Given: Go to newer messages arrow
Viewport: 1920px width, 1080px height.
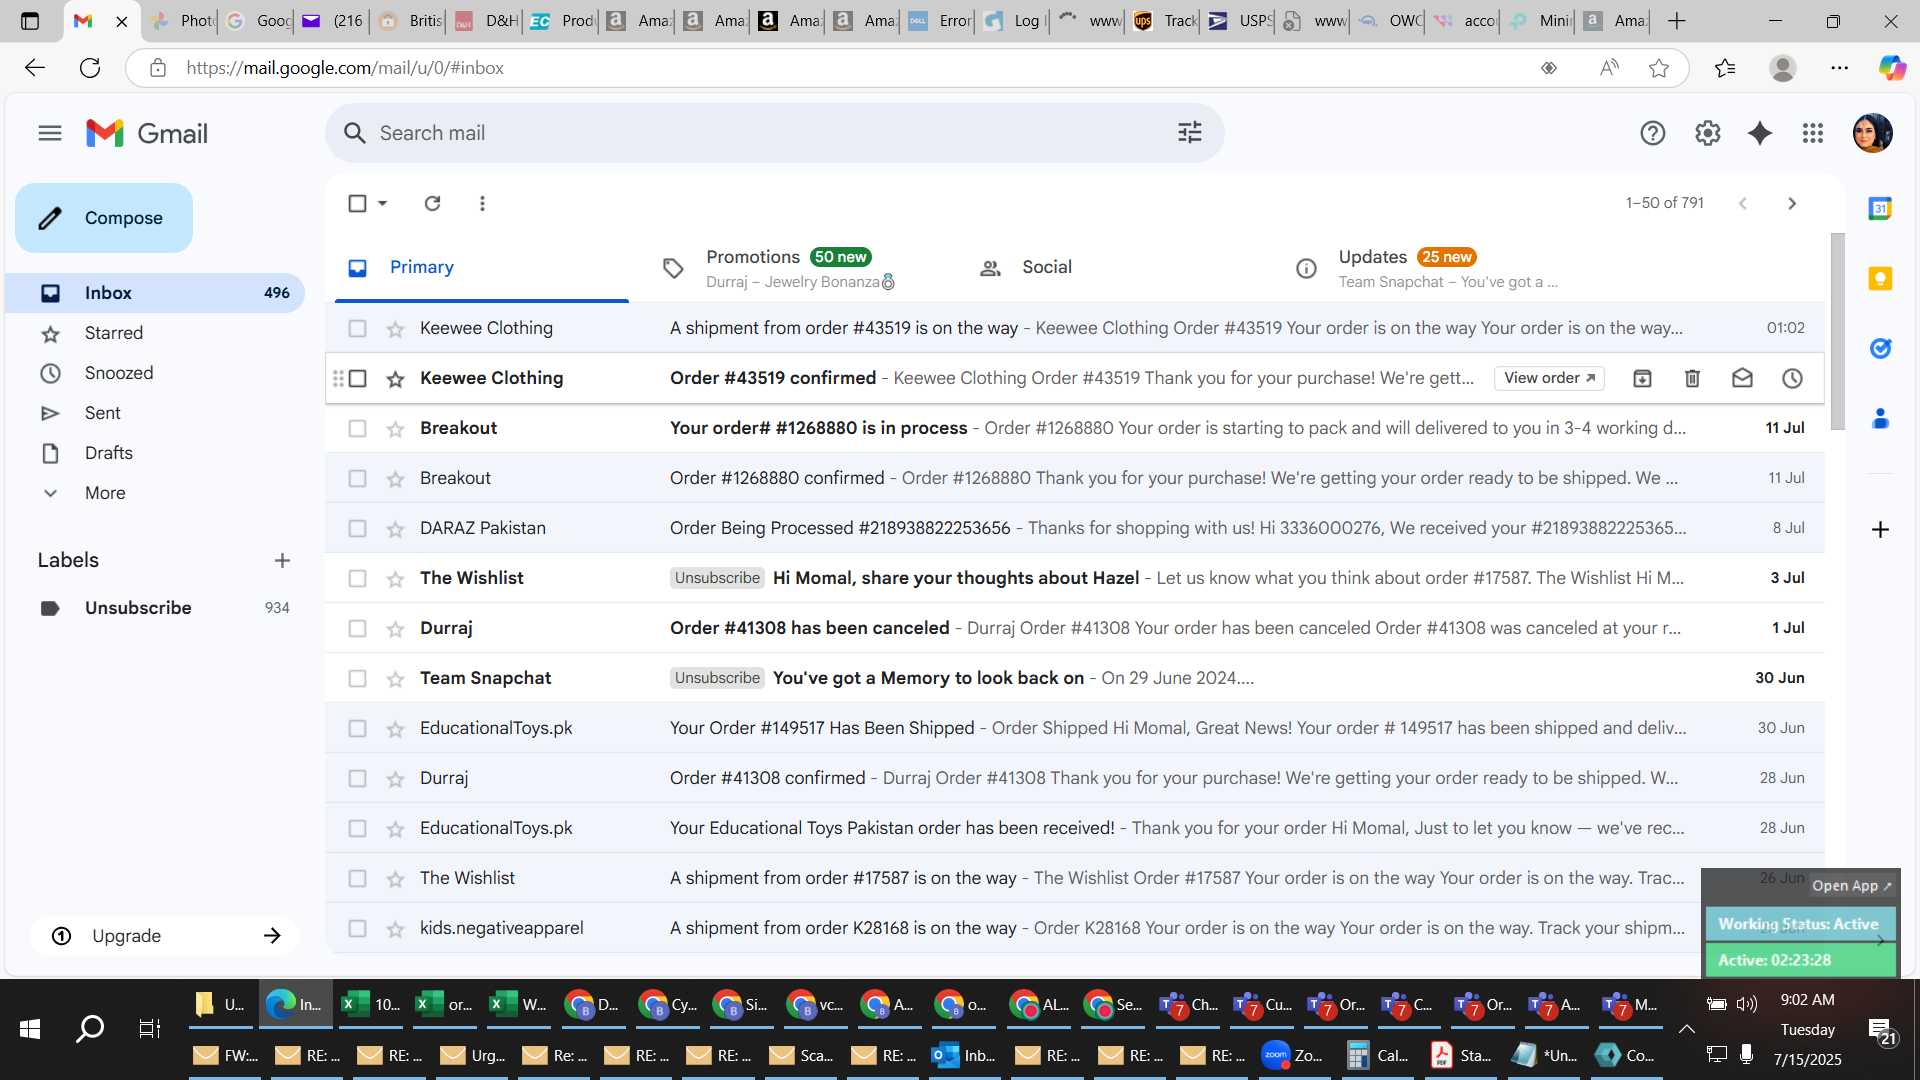Looking at the screenshot, I should pos(1742,203).
